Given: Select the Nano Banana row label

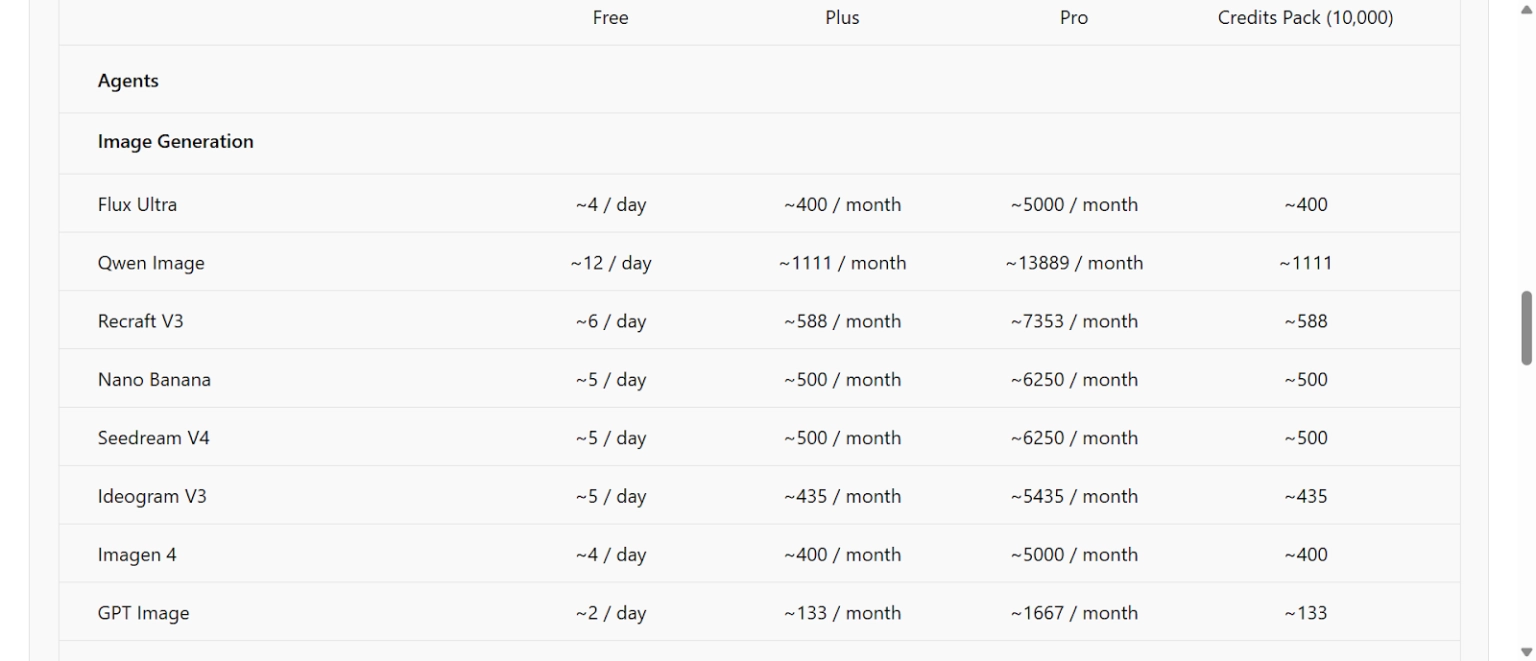Looking at the screenshot, I should click(x=154, y=380).
